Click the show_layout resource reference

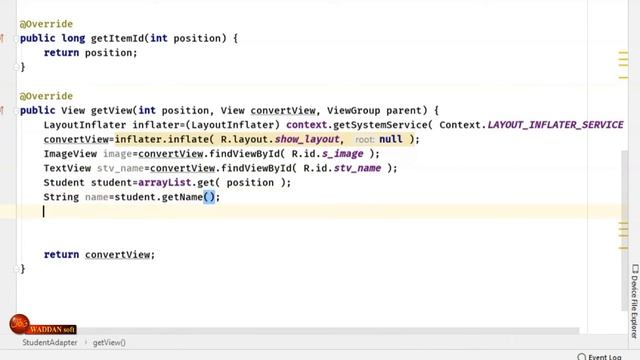pyautogui.click(x=307, y=139)
